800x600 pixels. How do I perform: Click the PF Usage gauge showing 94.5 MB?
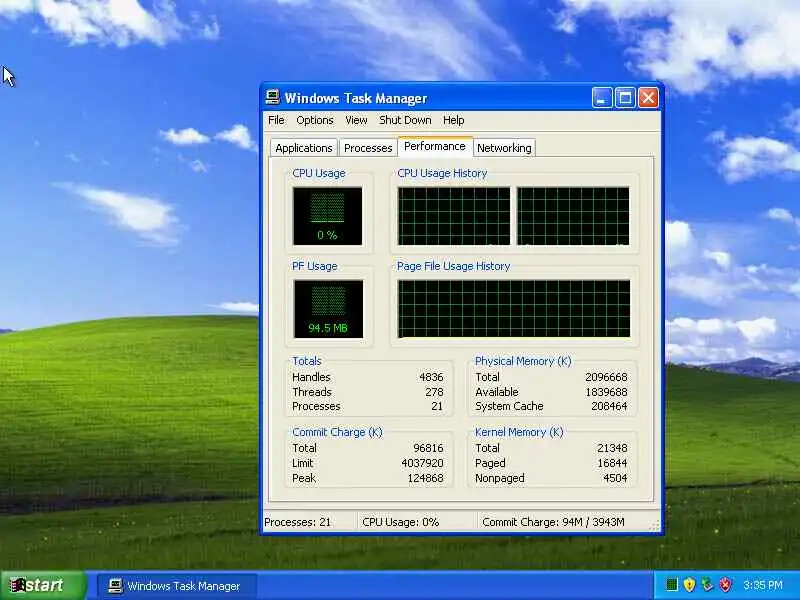328,309
